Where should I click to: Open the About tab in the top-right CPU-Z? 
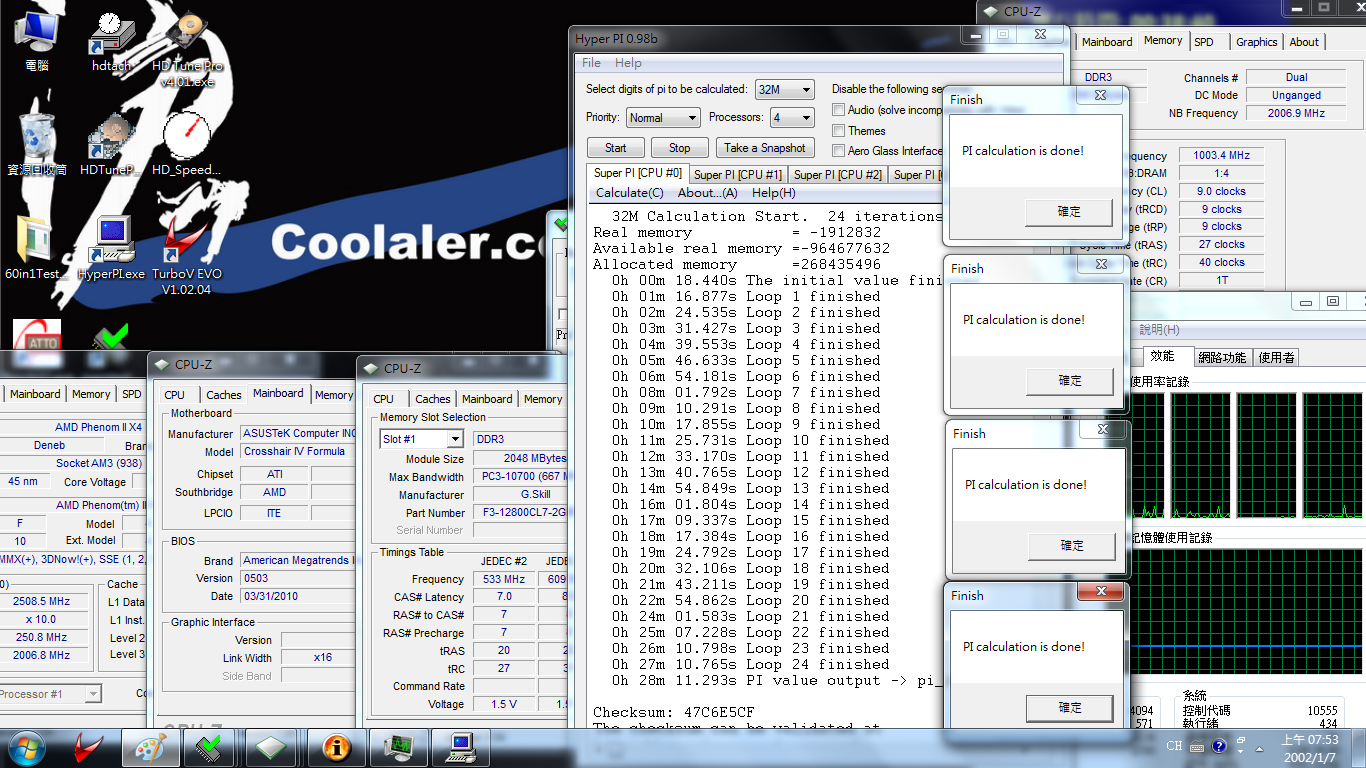1304,42
